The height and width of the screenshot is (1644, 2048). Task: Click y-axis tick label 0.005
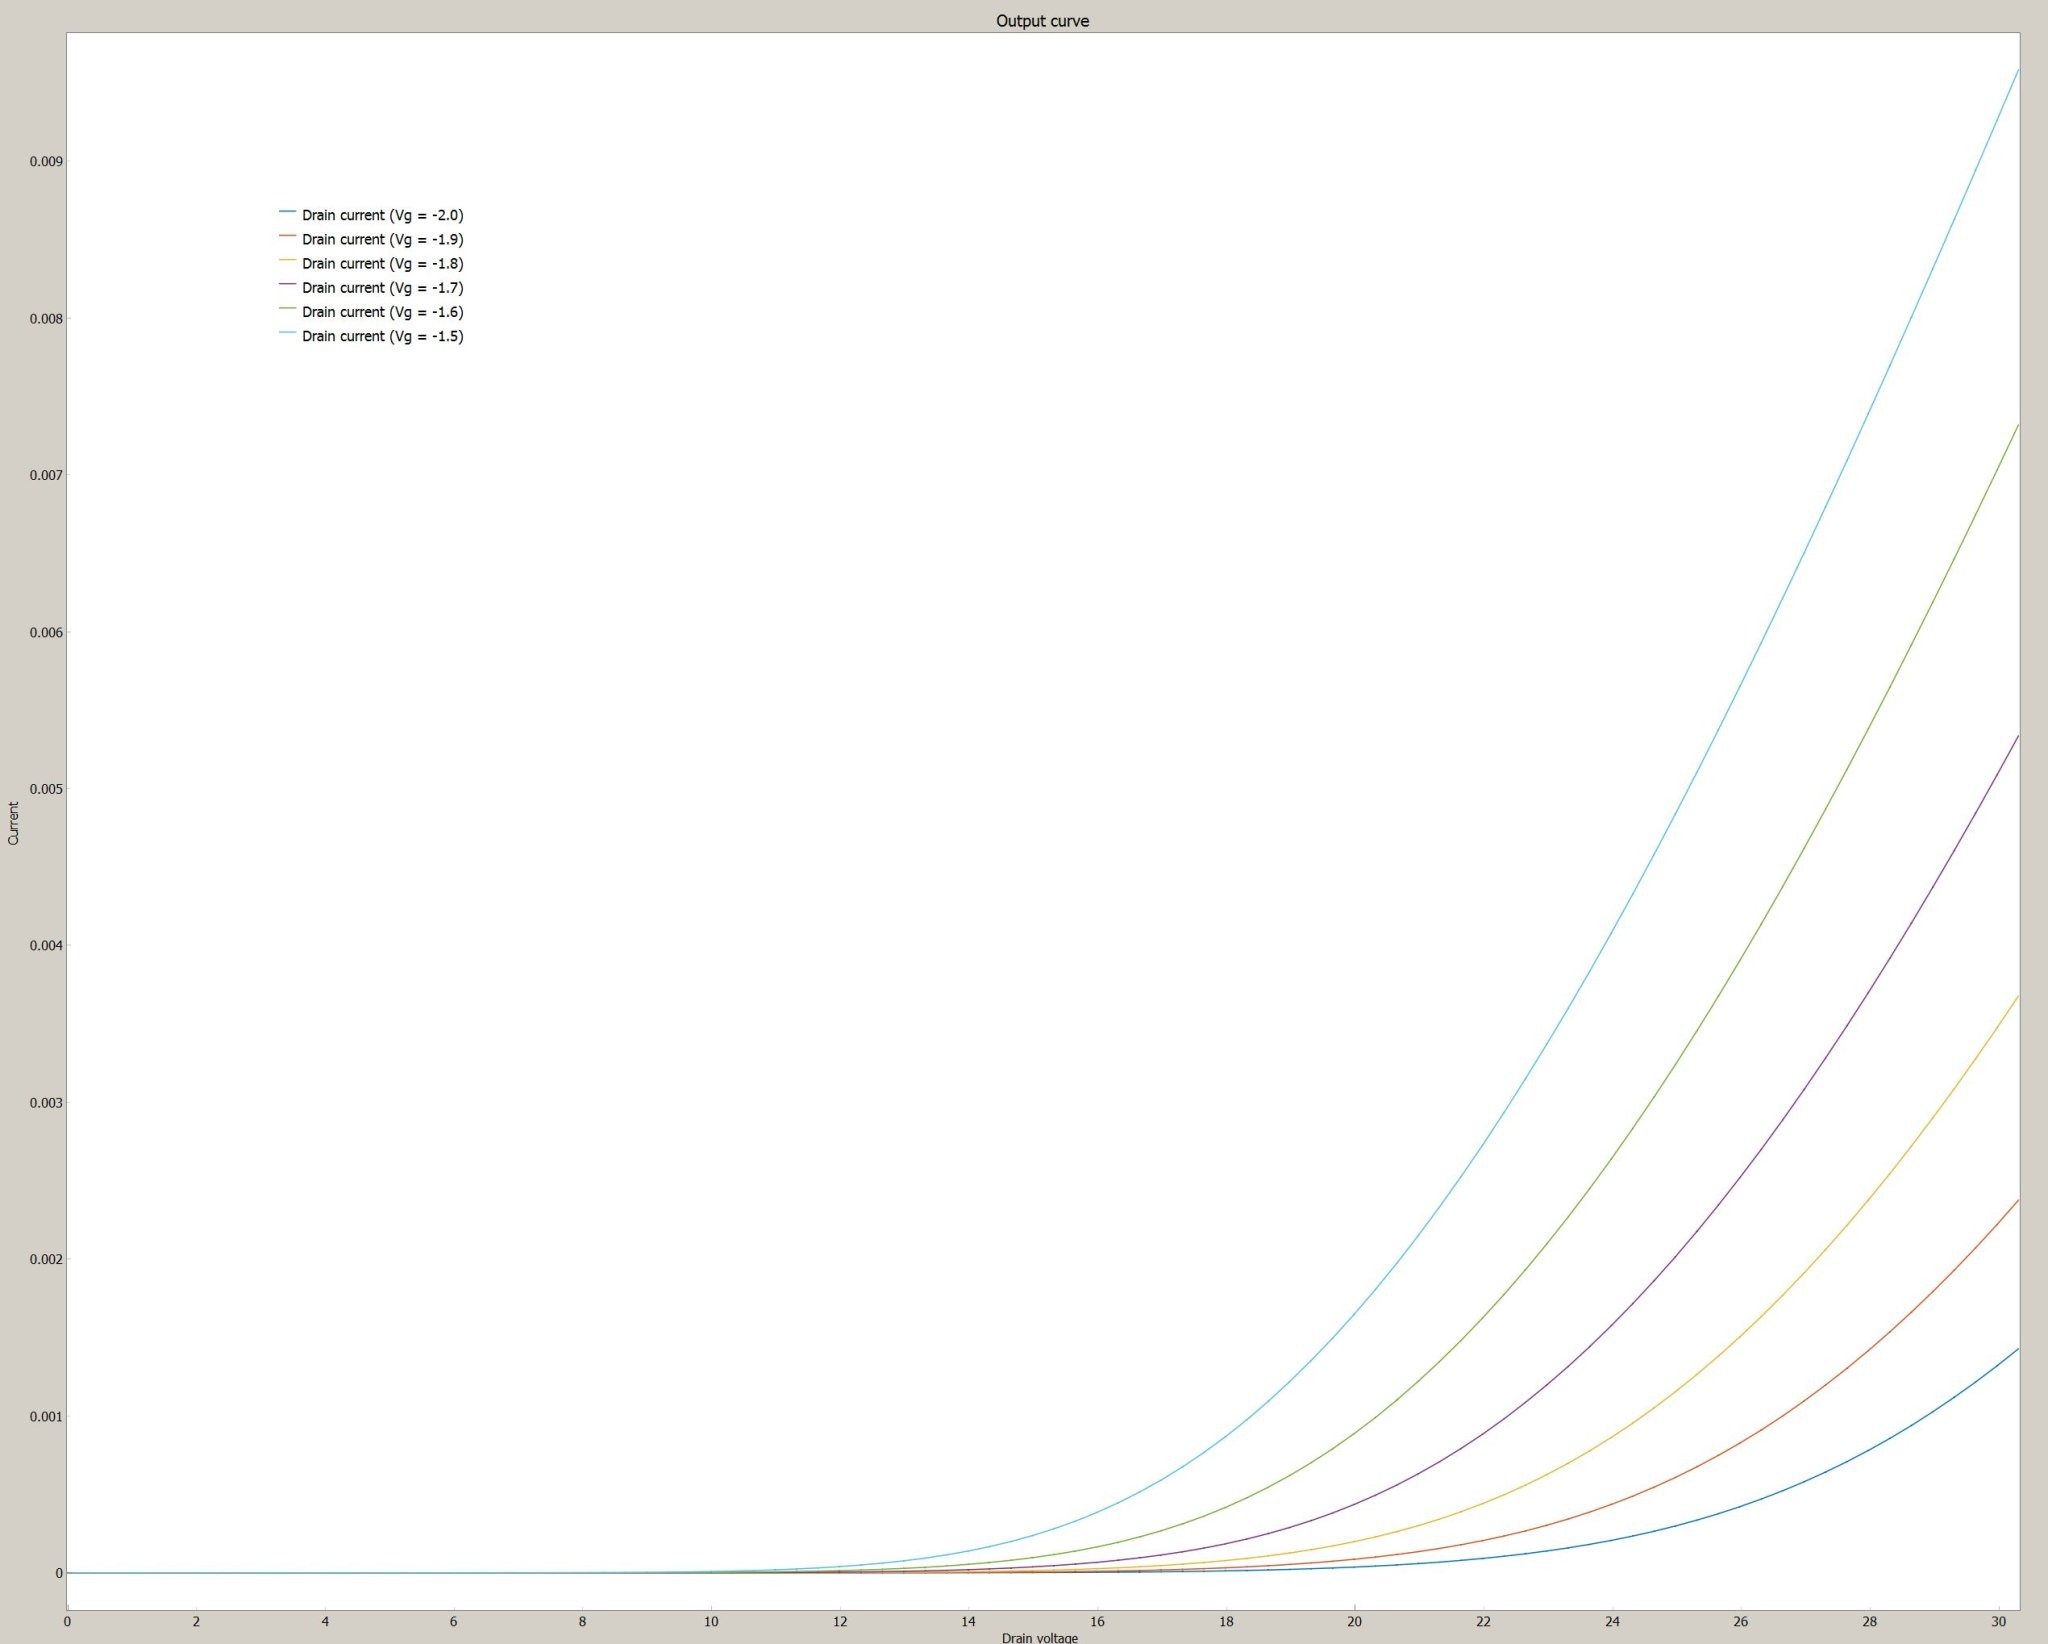click(46, 789)
